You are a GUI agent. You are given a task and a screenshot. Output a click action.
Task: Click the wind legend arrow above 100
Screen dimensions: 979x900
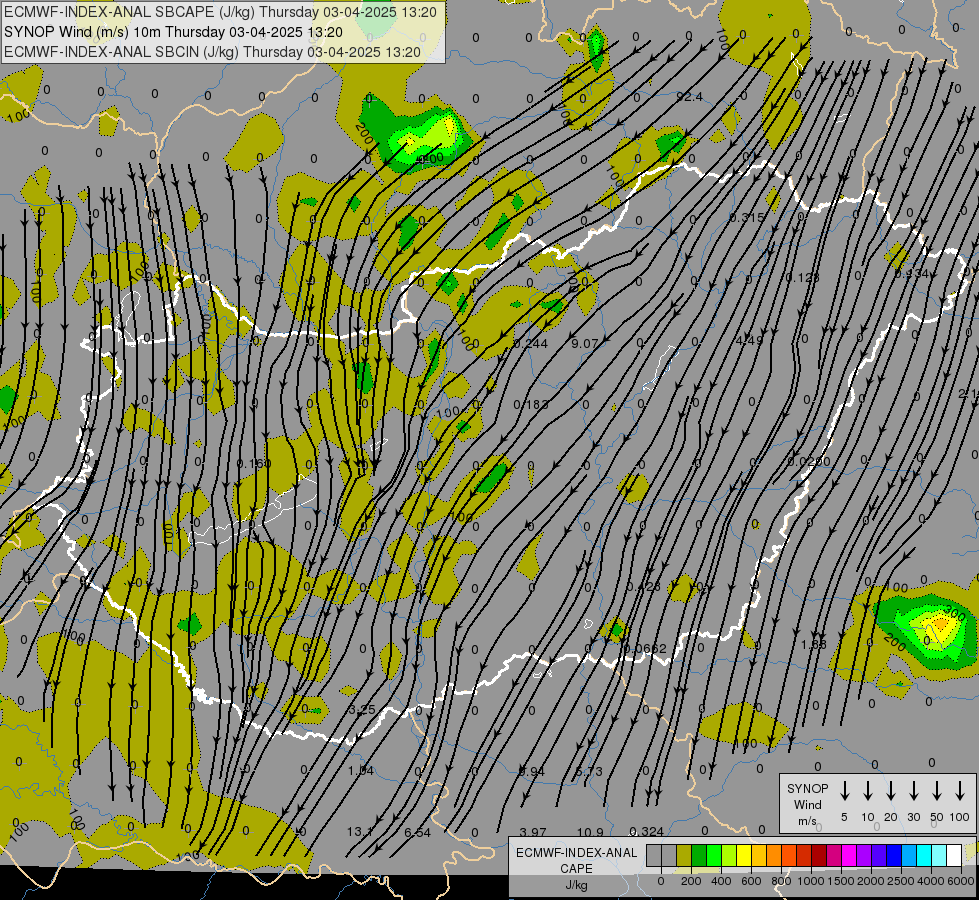point(960,791)
